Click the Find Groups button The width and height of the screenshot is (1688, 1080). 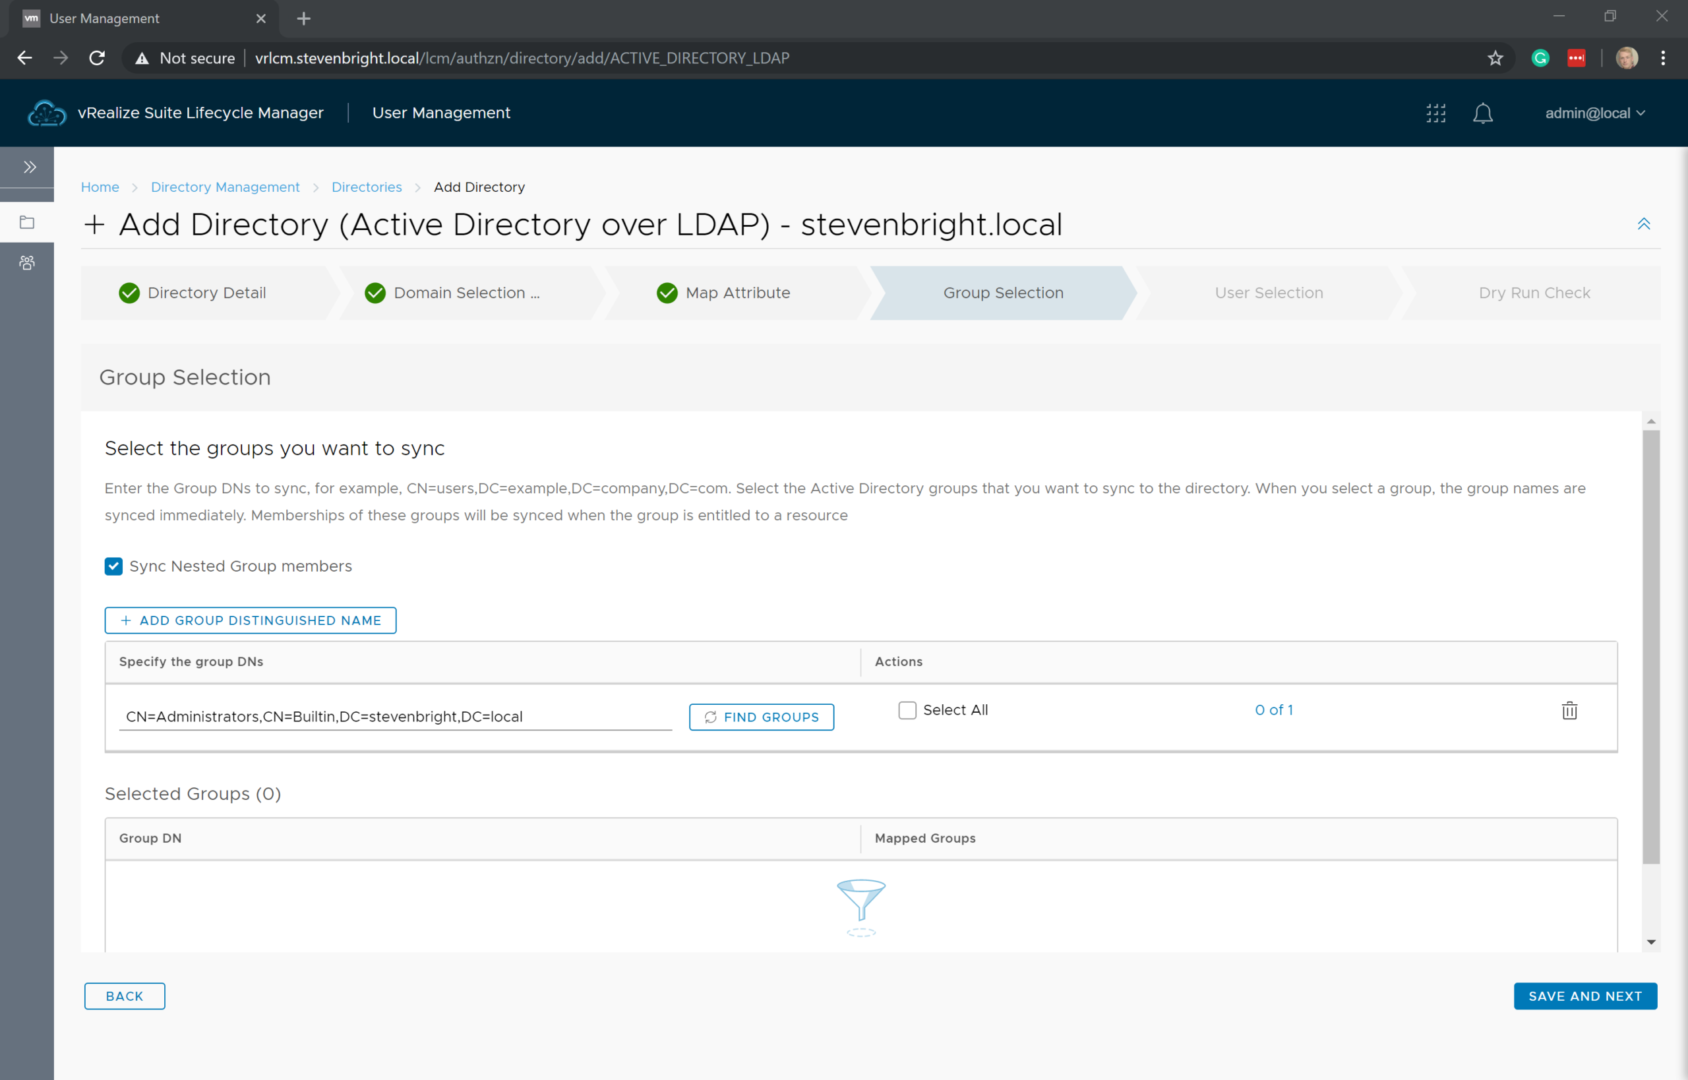pyautogui.click(x=761, y=717)
